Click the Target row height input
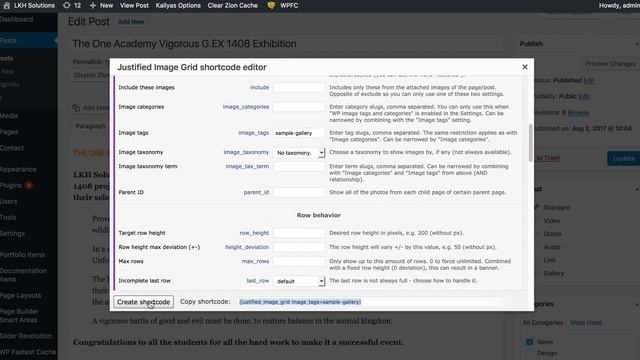Viewport: 640px width, 360px height. (299, 233)
